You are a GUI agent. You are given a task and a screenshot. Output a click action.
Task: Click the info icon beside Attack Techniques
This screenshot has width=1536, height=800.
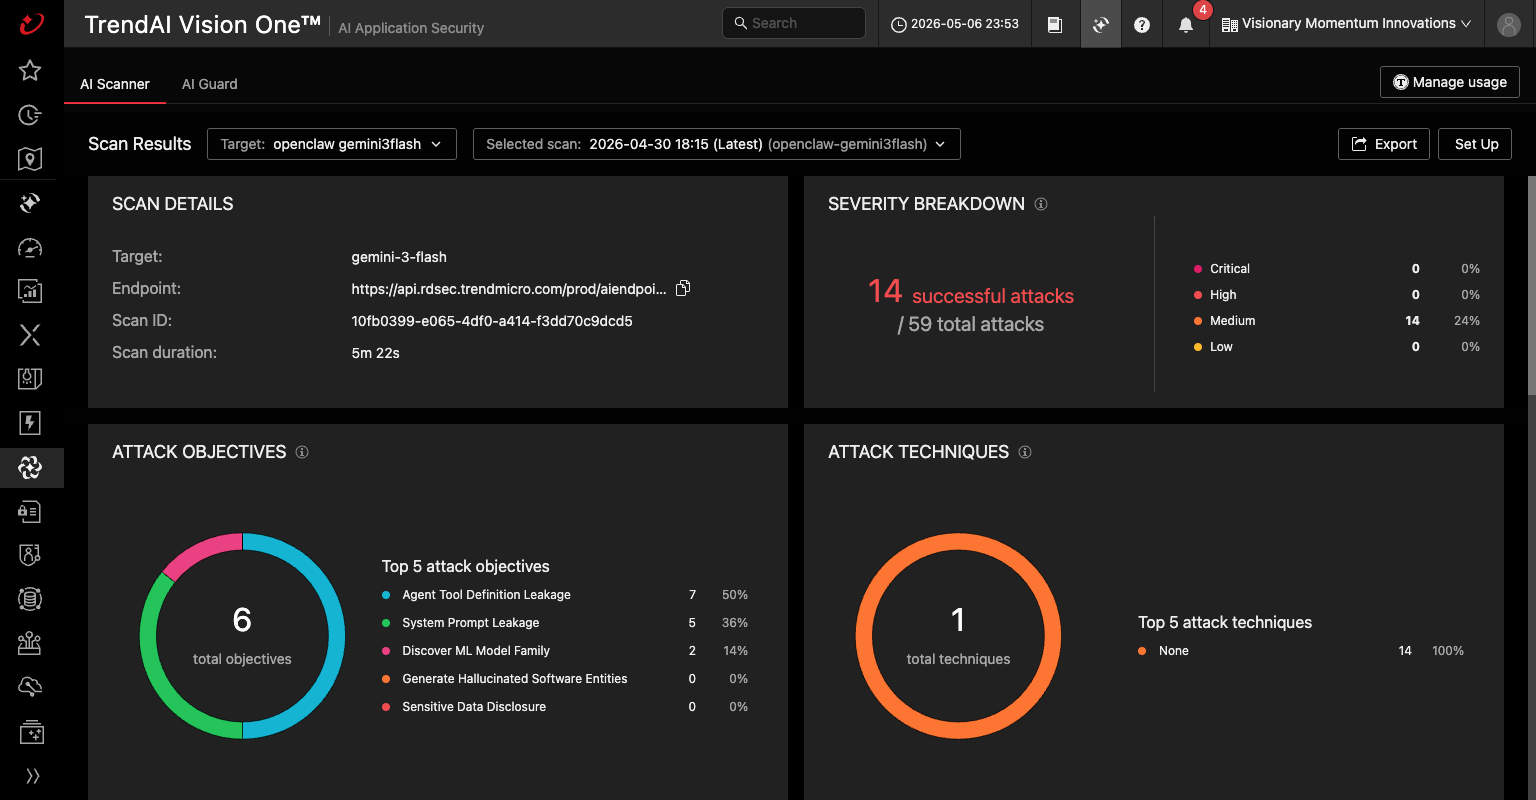click(x=1025, y=452)
